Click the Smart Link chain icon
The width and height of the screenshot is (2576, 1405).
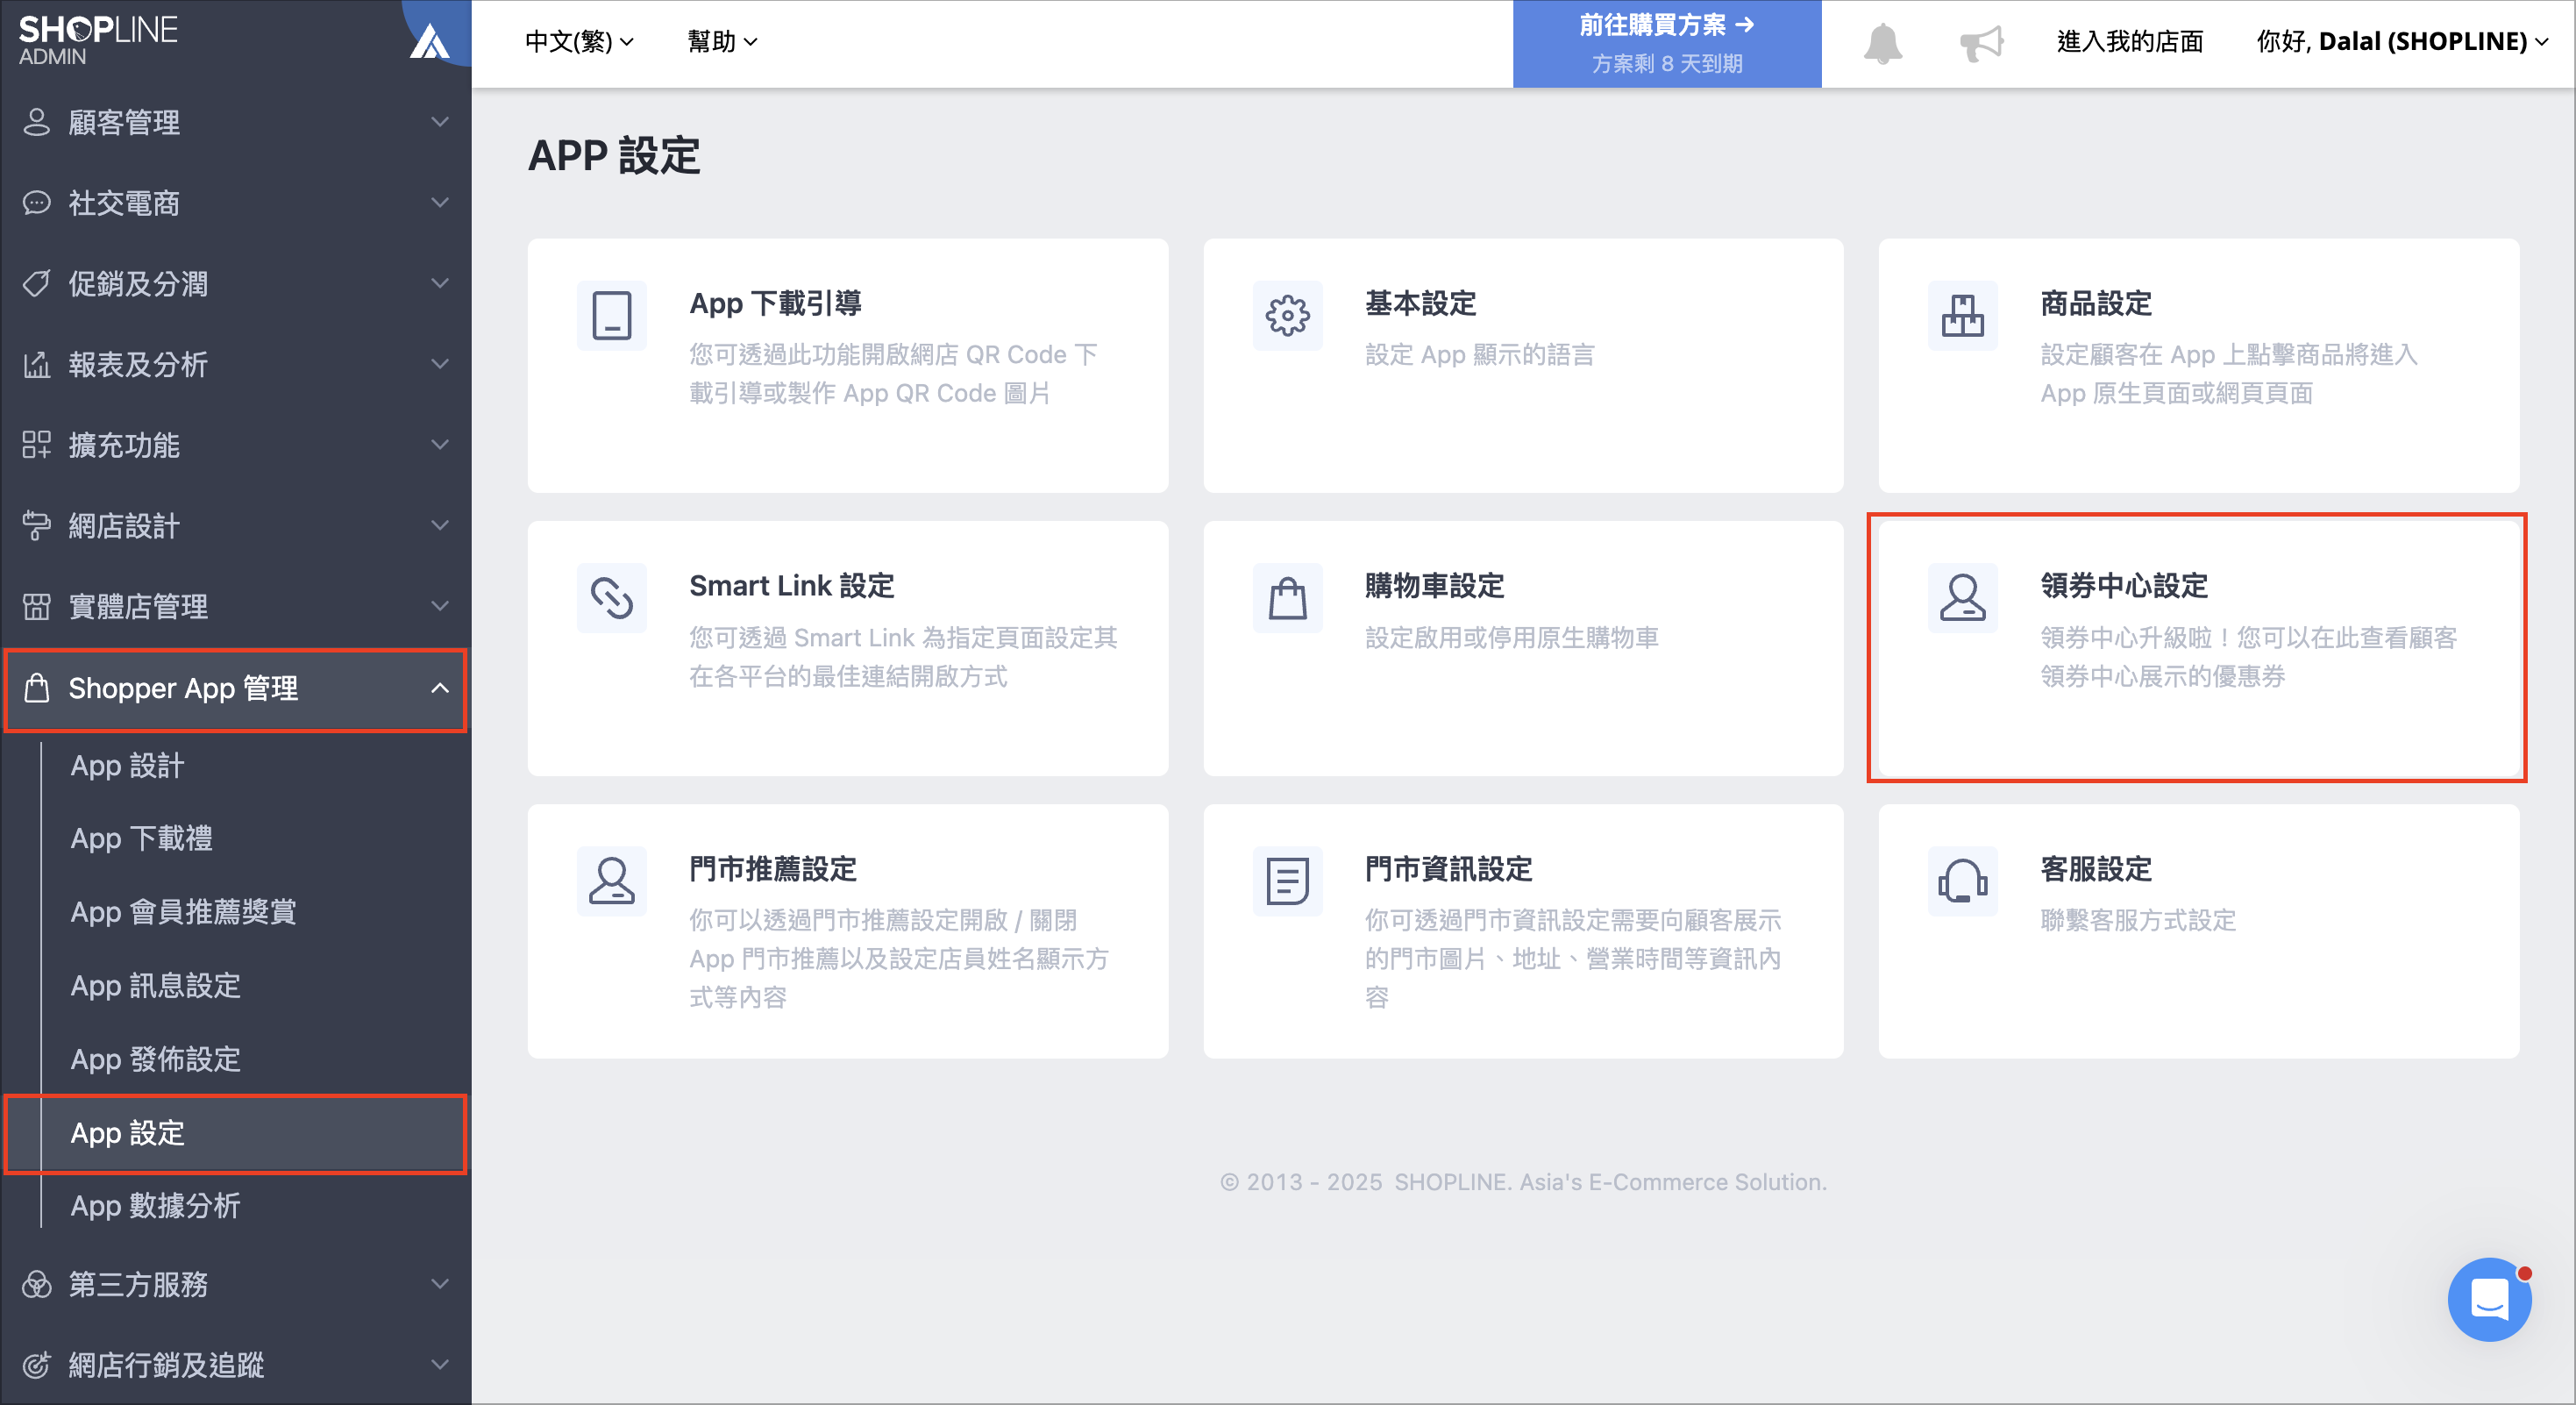(x=612, y=598)
